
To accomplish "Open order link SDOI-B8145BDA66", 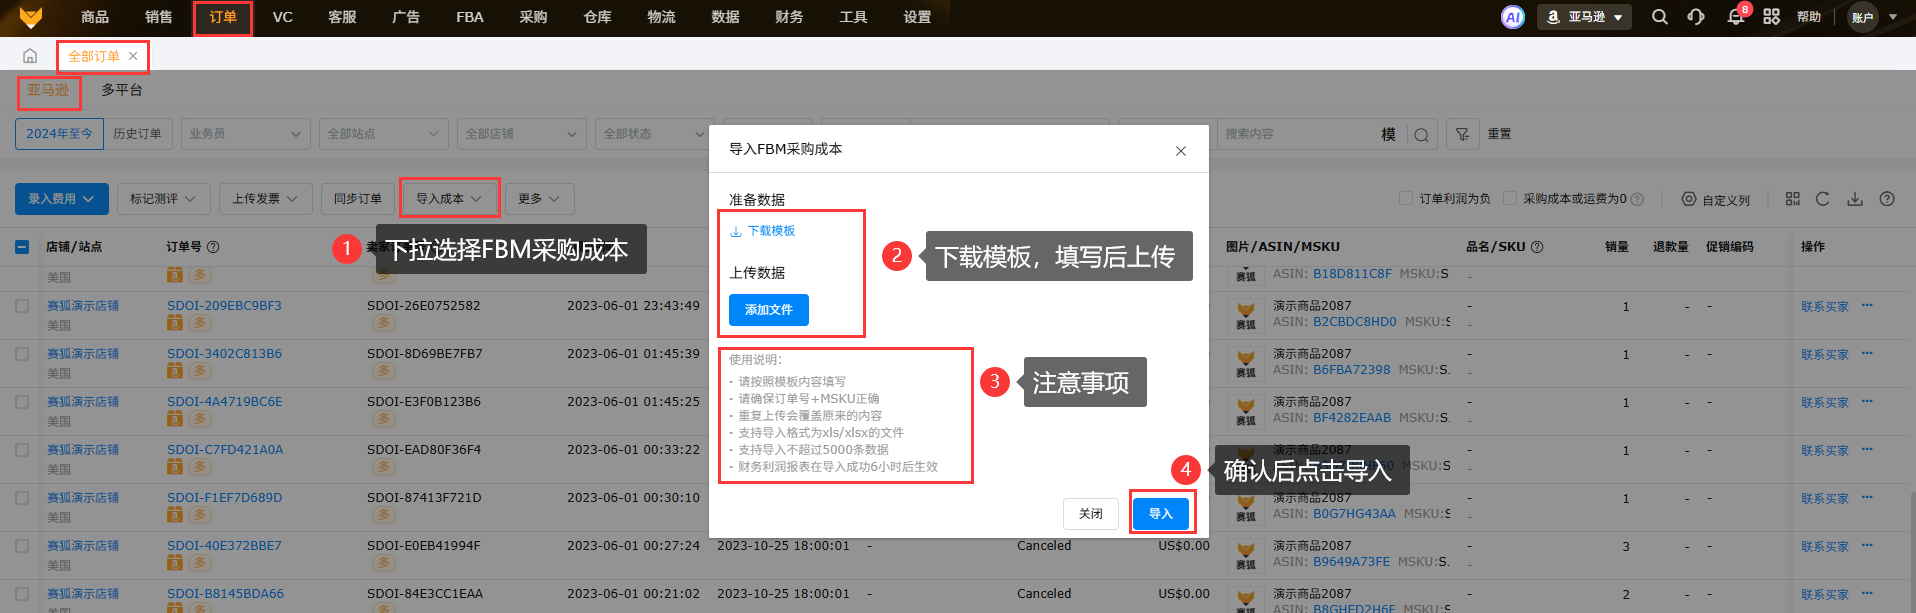I will point(225,594).
